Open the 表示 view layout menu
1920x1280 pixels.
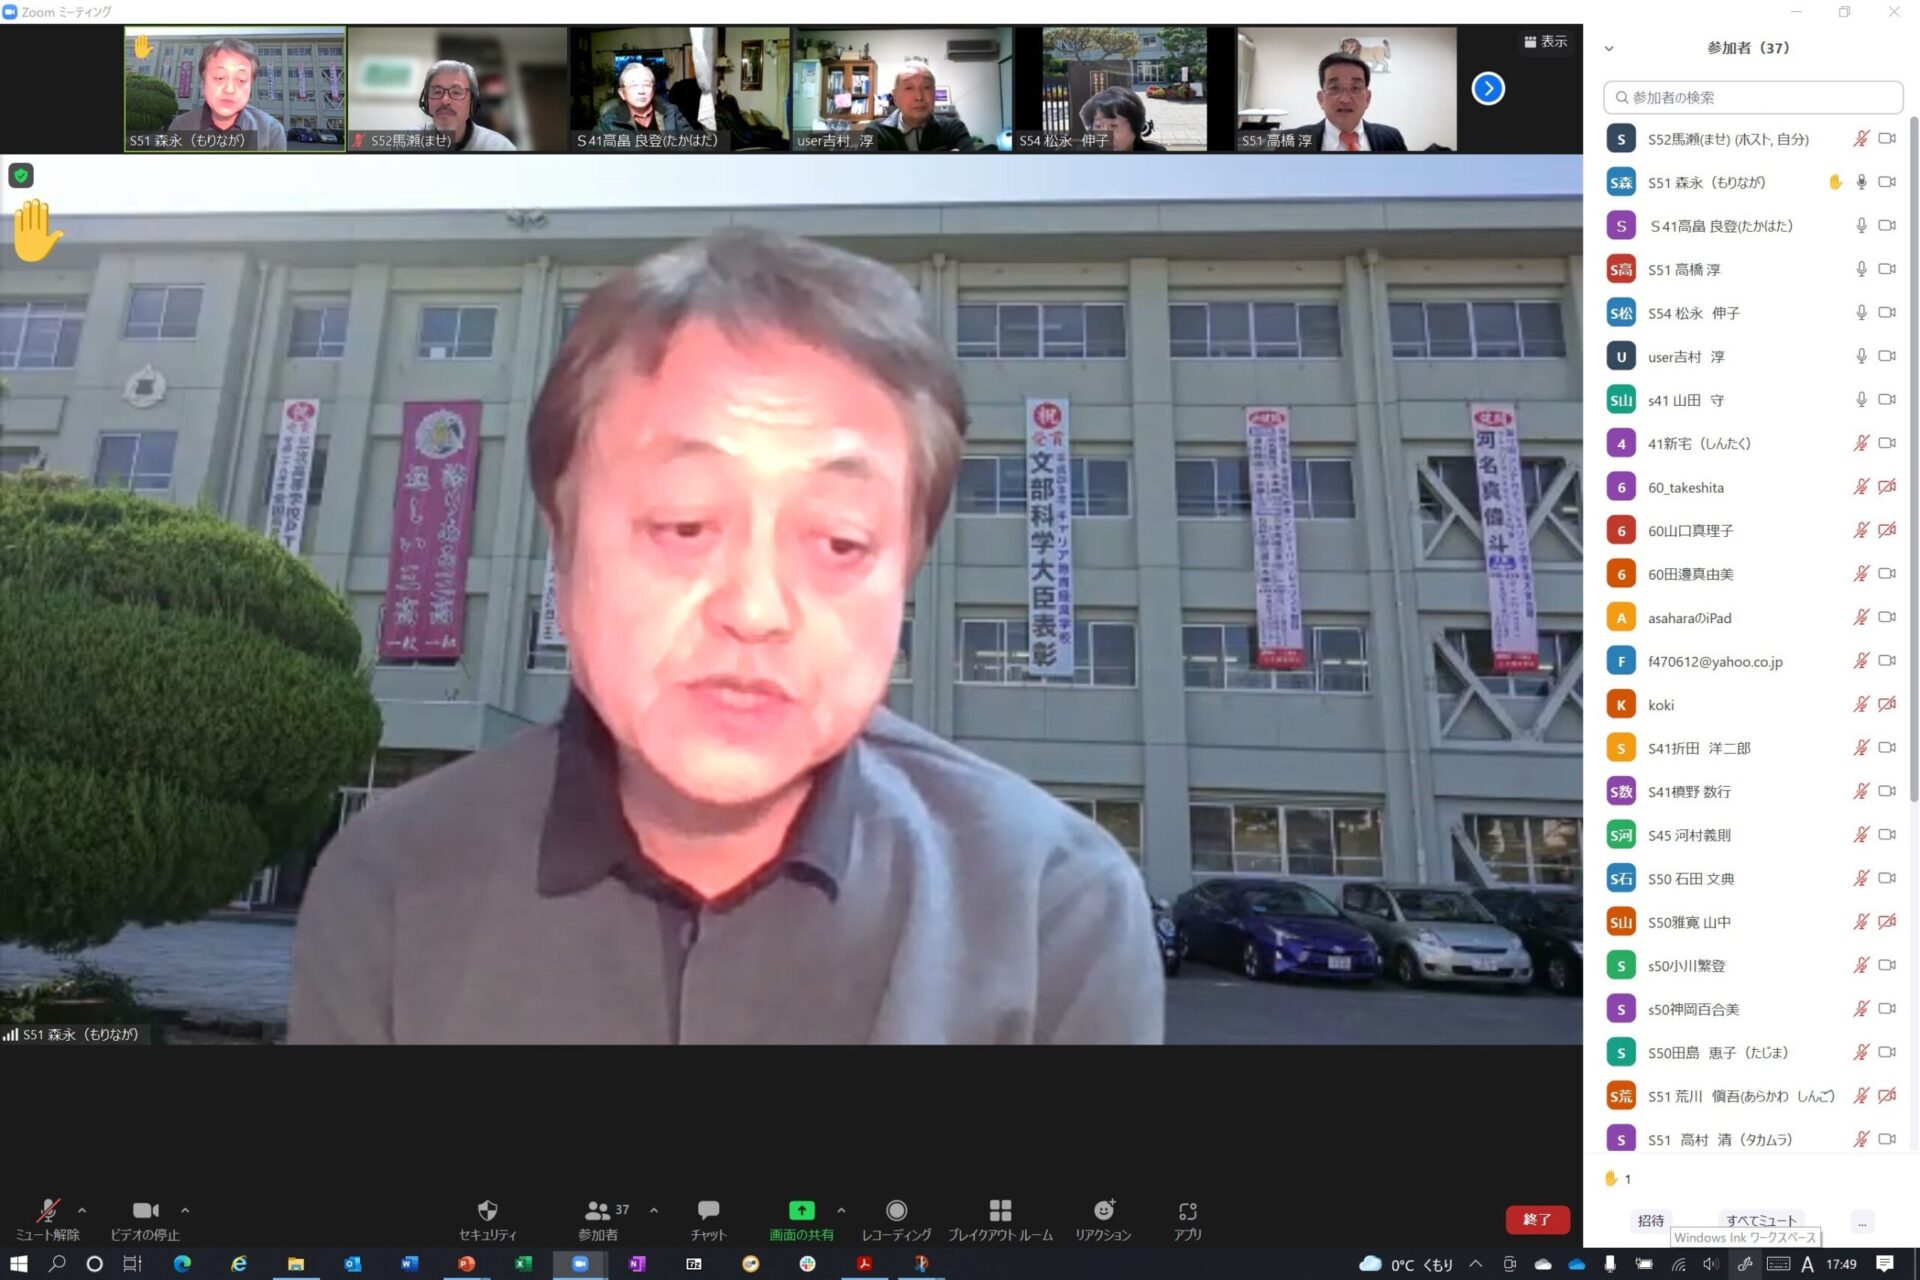[1545, 42]
